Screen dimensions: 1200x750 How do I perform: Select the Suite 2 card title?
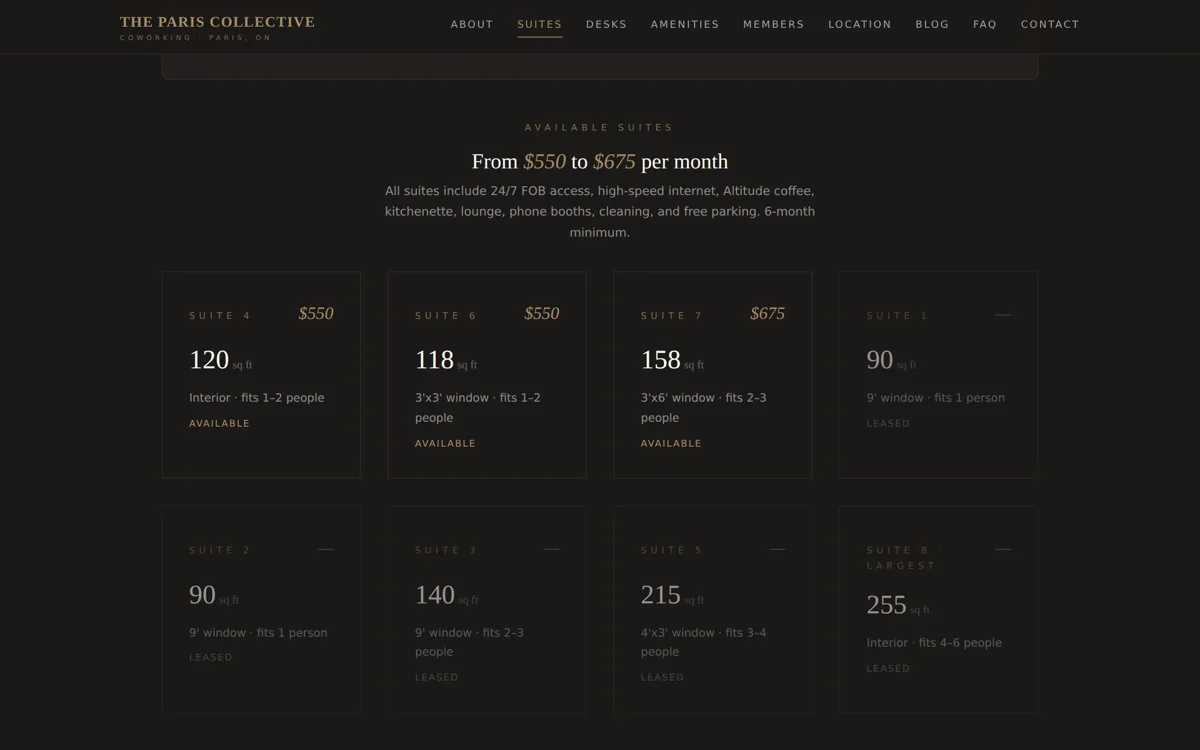pos(220,551)
